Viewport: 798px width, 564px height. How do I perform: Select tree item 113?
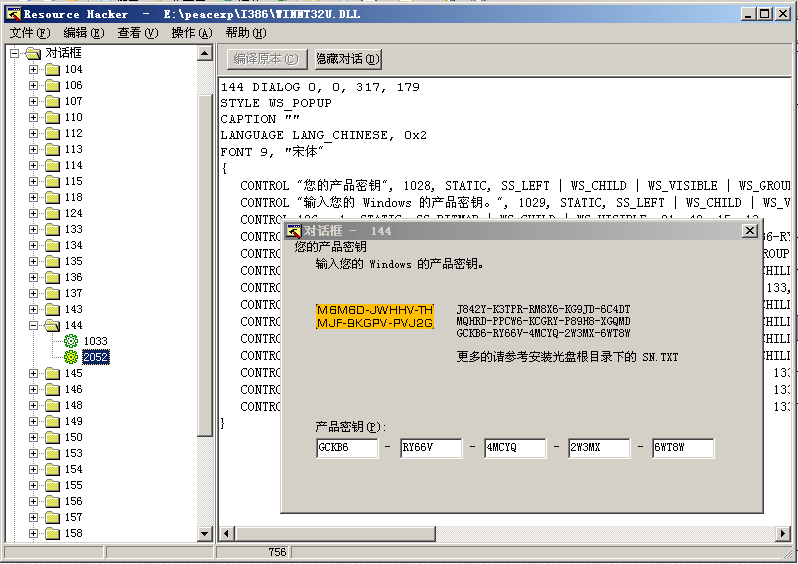pyautogui.click(x=73, y=150)
